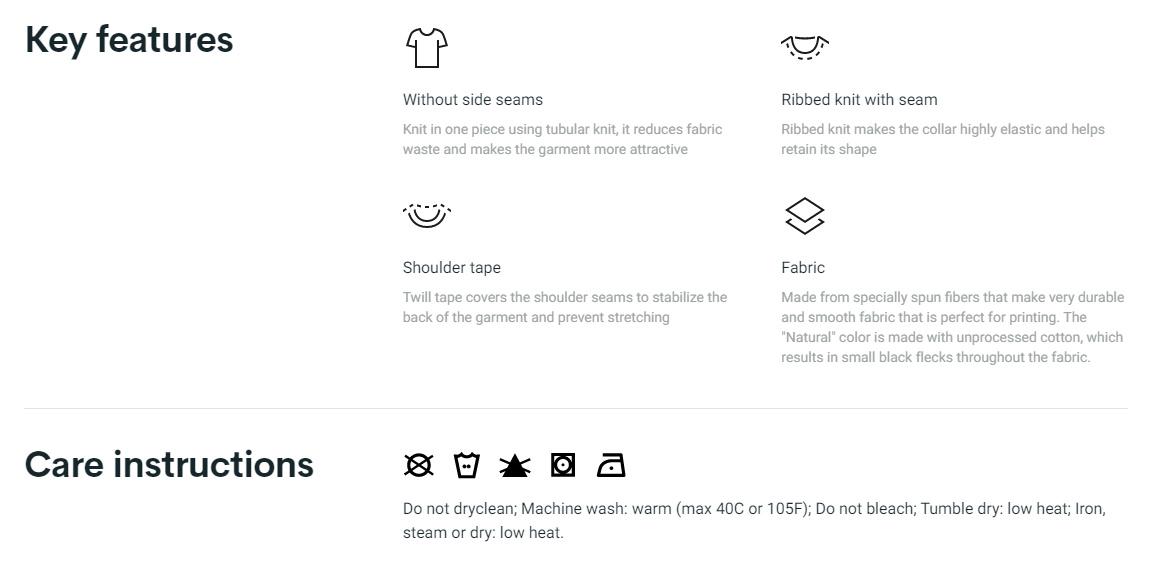Screen dimensions: 1158x581
Task: Click the ribbed collar icon
Action: 805,47
